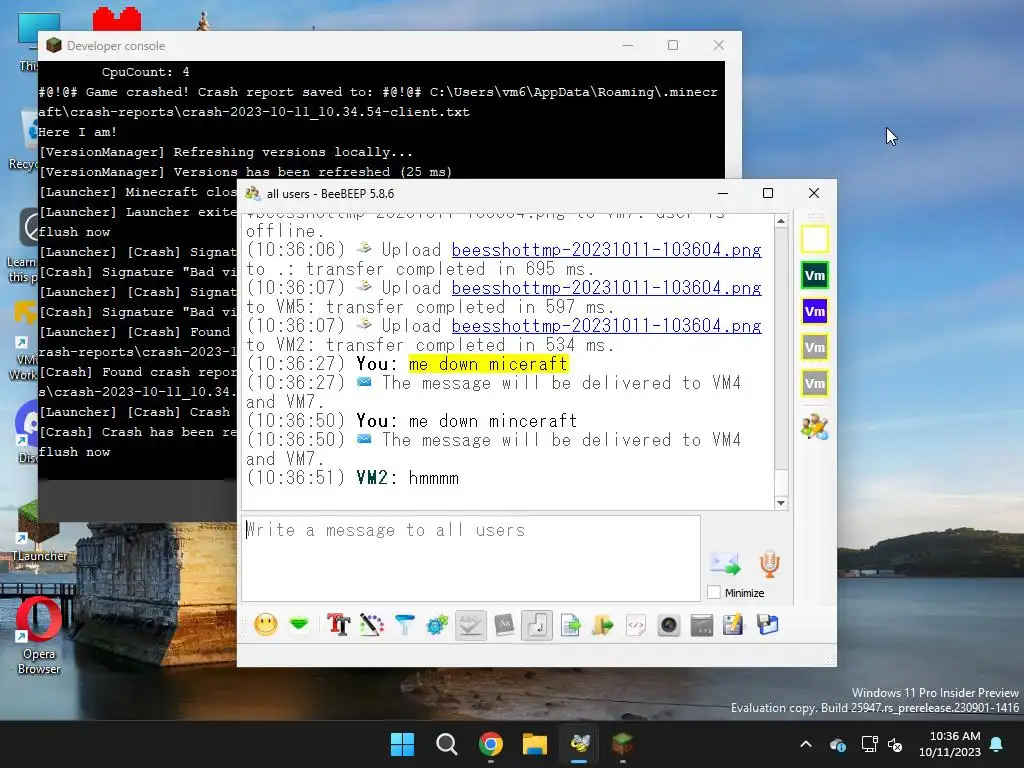Screen dimensions: 1024x768
Task: Click the blue floppy disks save icon
Action: pos(767,625)
